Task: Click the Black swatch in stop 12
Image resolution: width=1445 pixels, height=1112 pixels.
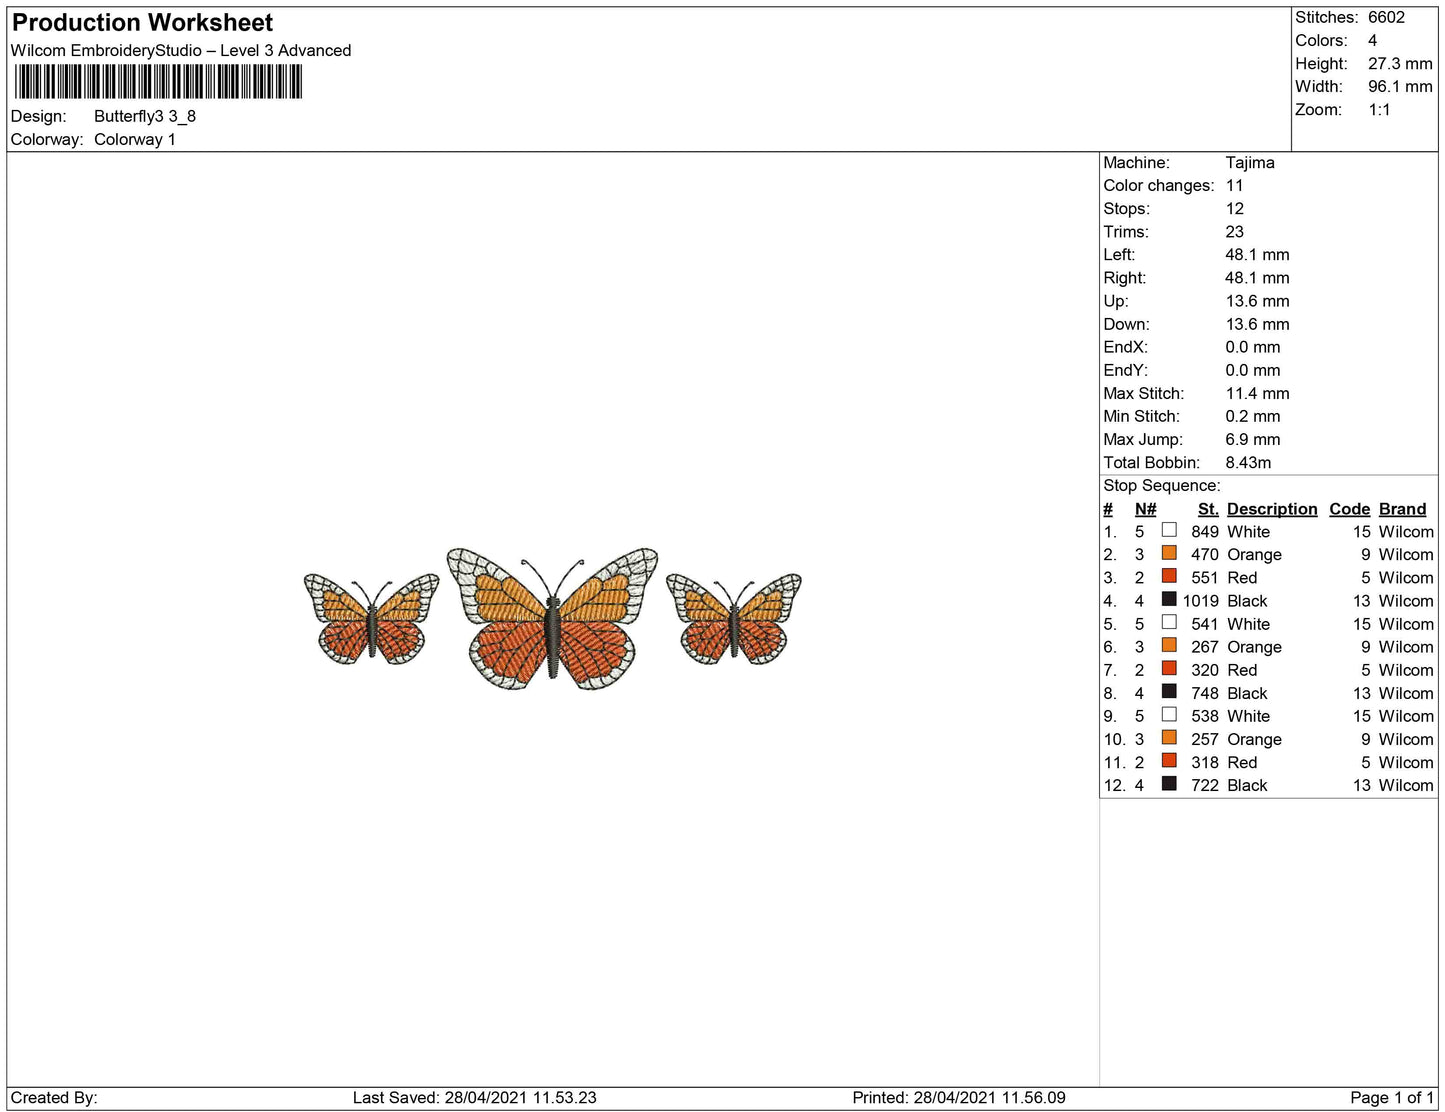Action: tap(1168, 785)
